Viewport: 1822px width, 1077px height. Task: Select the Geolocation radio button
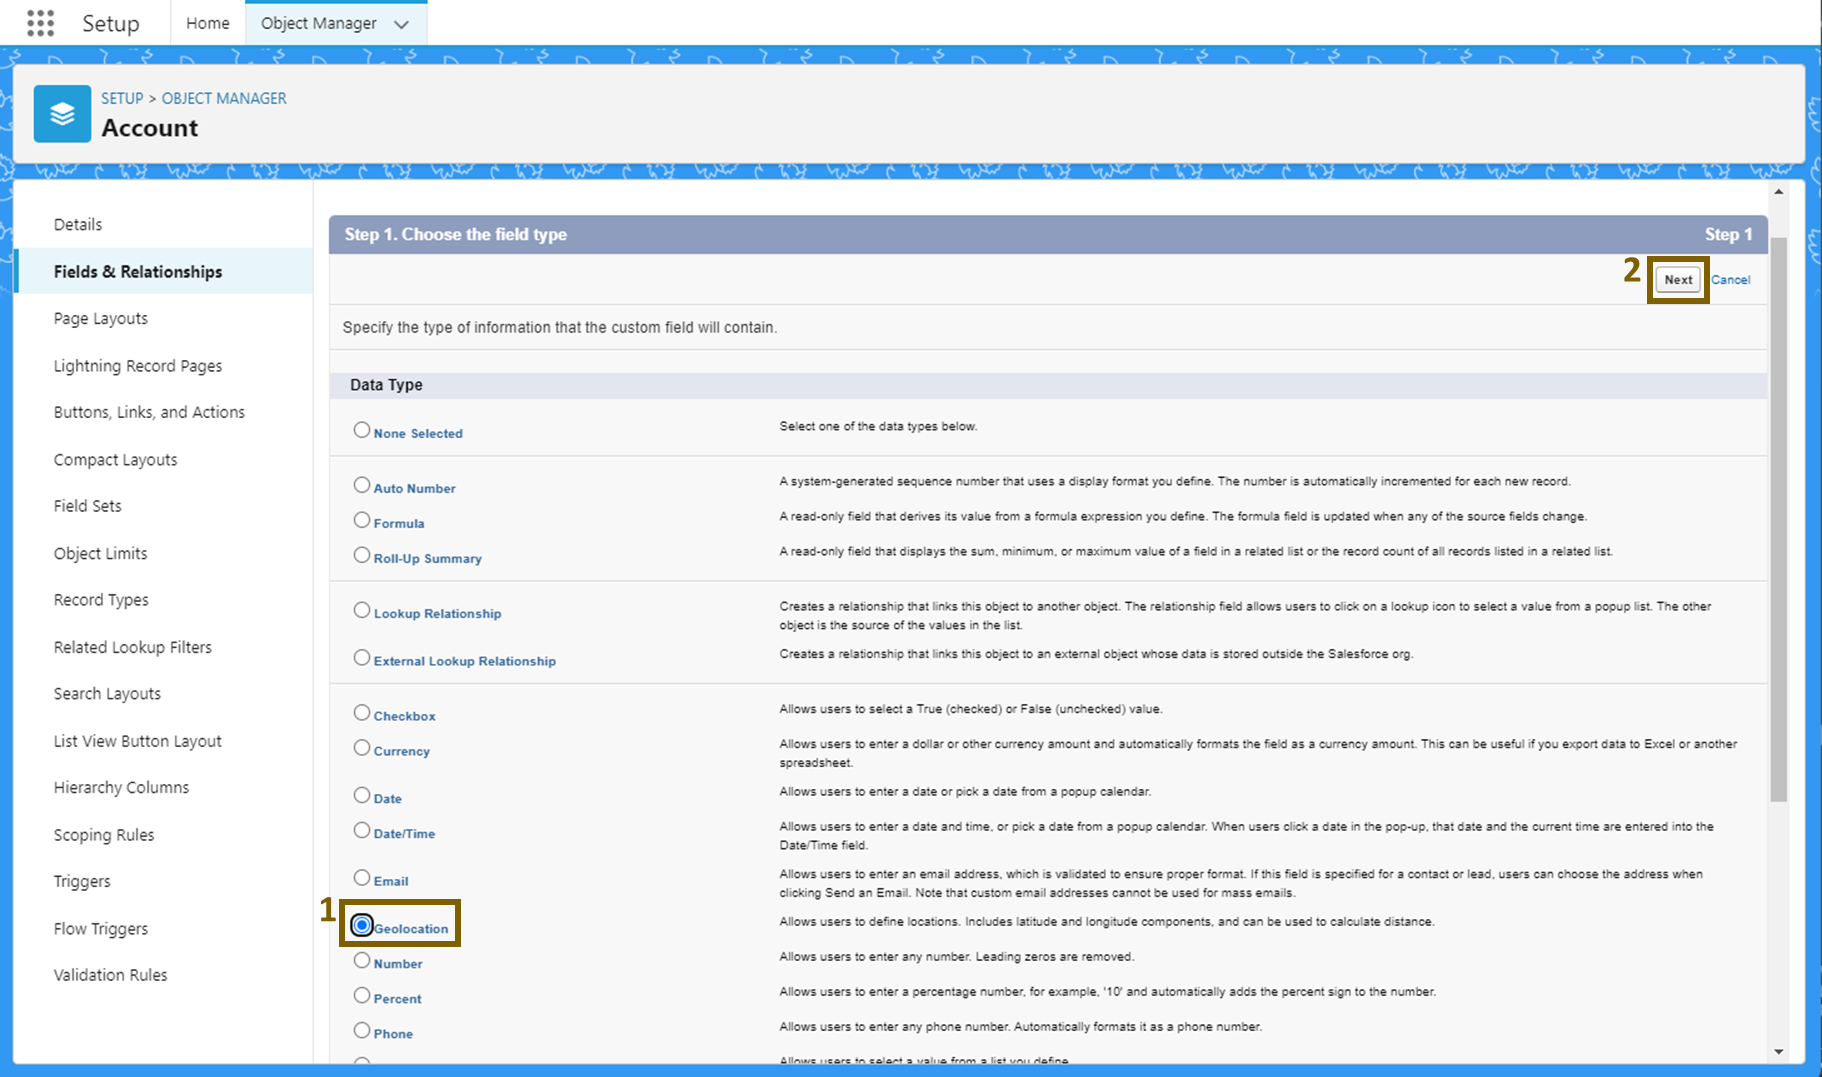tap(362, 925)
